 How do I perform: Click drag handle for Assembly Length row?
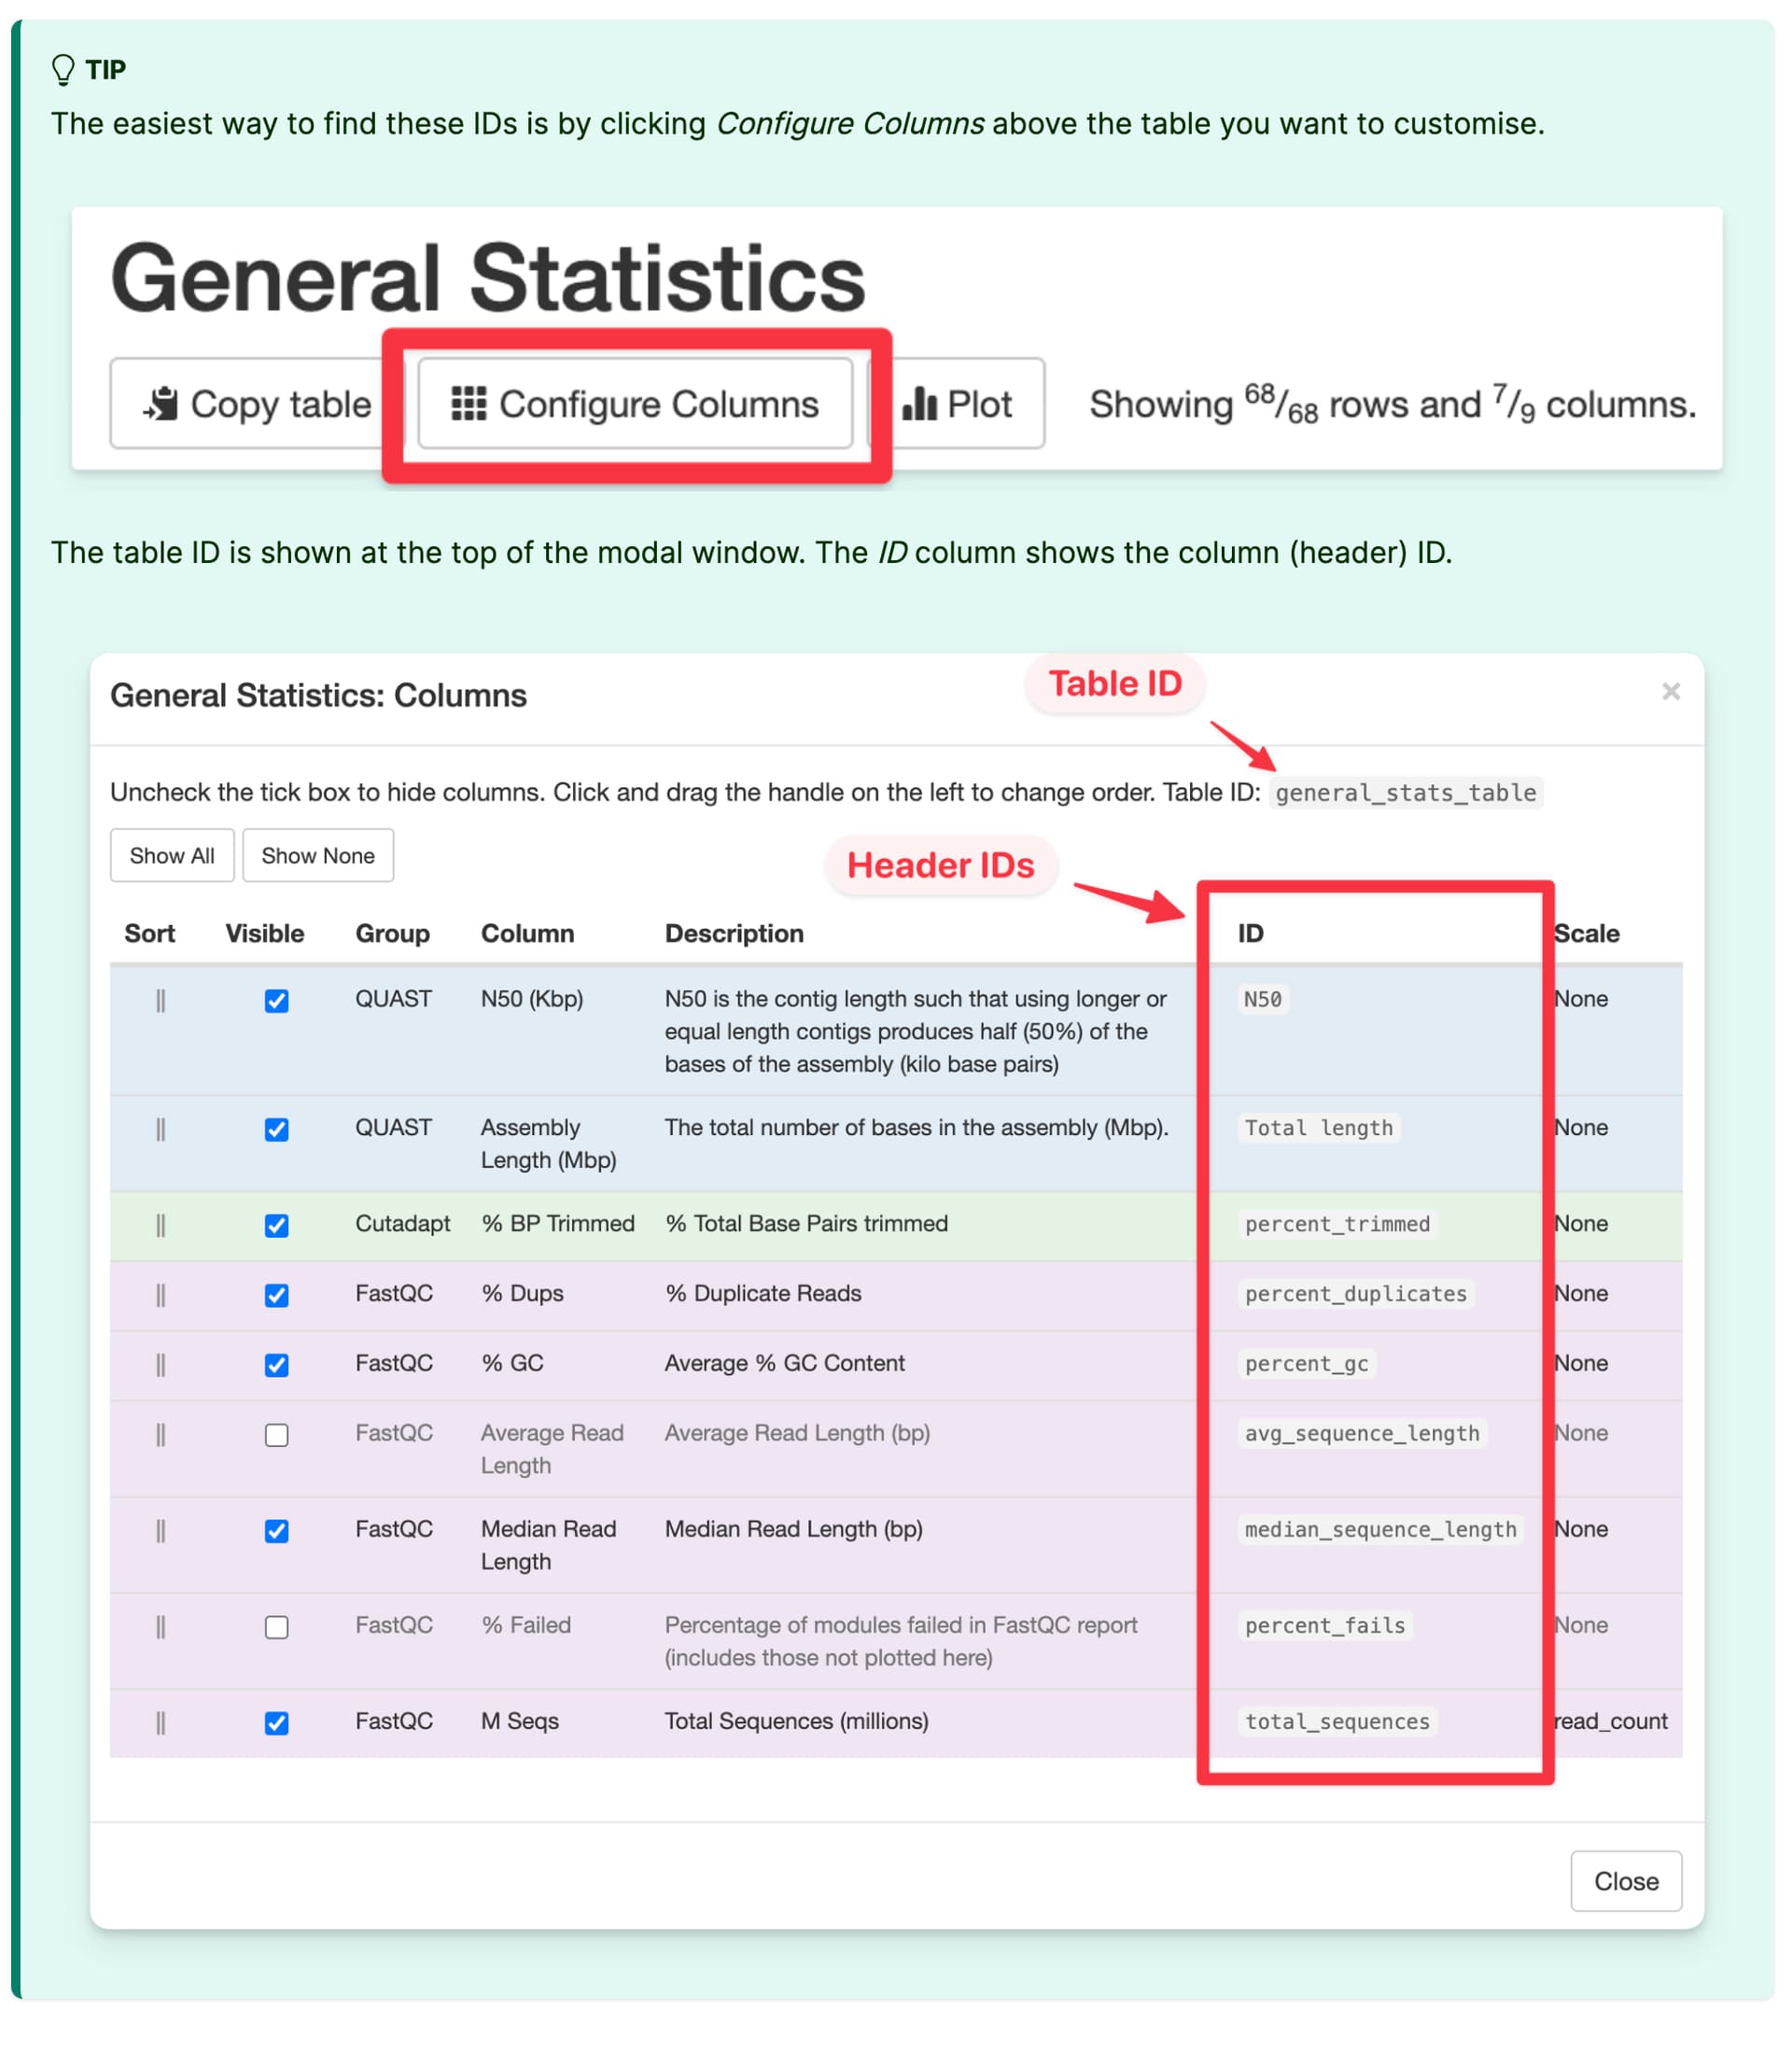pyautogui.click(x=161, y=1129)
